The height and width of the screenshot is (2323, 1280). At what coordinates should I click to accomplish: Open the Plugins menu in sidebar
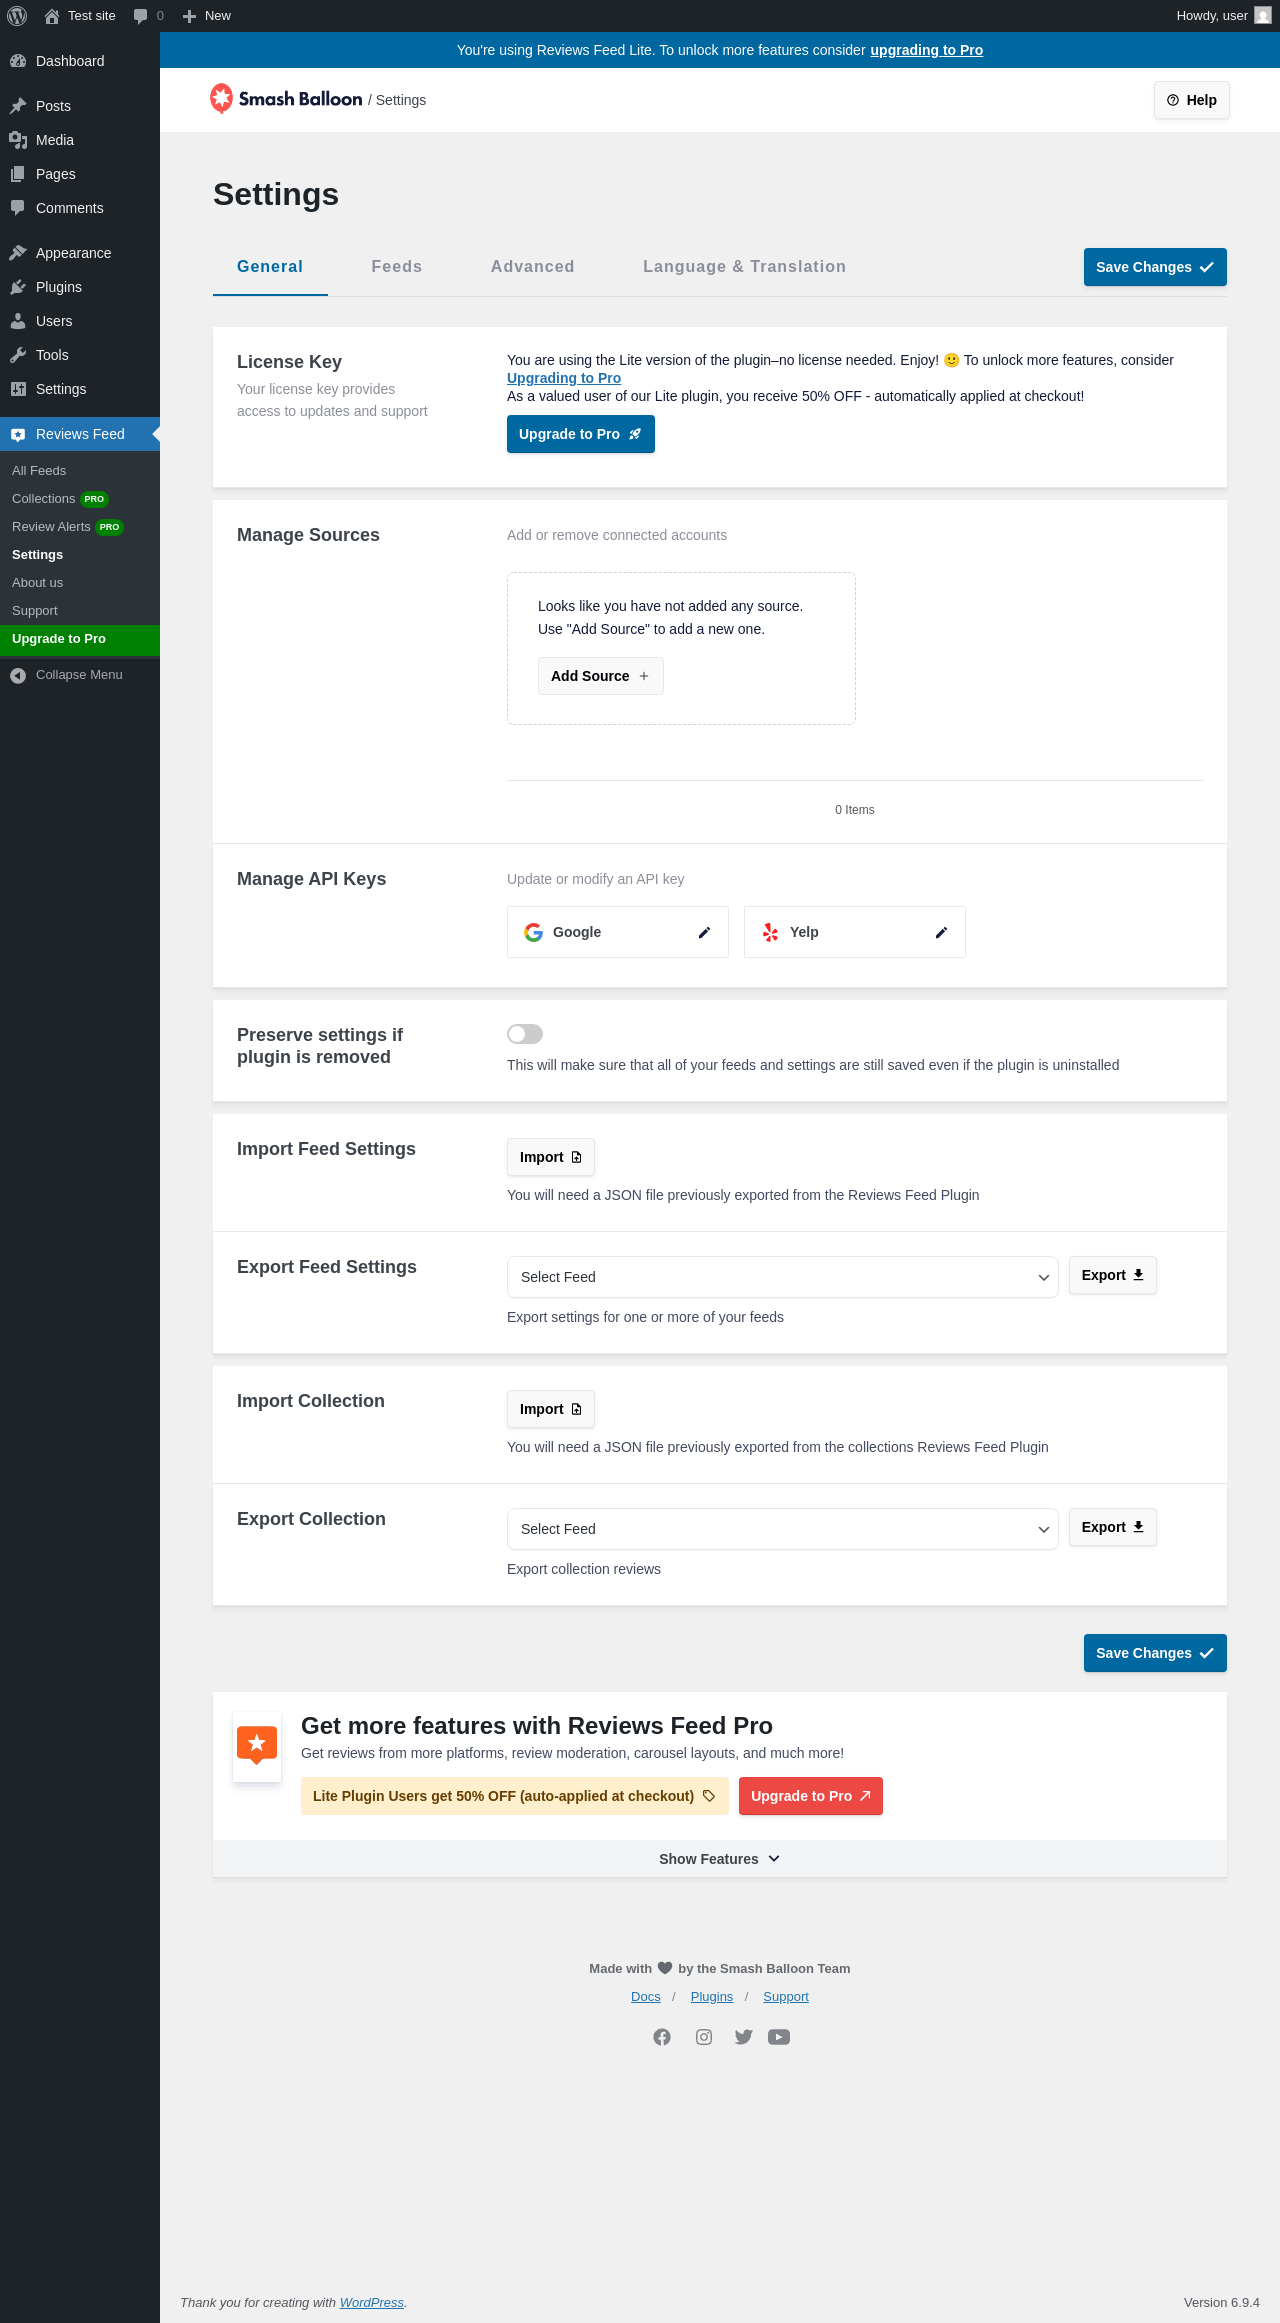59,287
